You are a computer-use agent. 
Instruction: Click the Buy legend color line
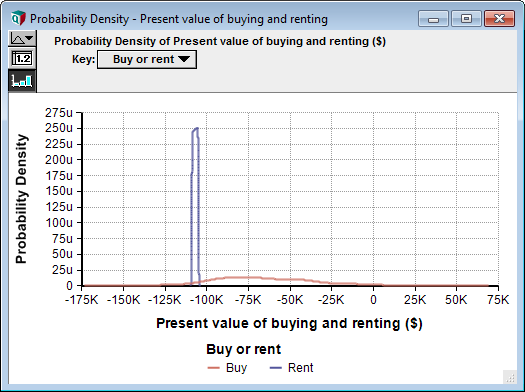pyautogui.click(x=214, y=368)
